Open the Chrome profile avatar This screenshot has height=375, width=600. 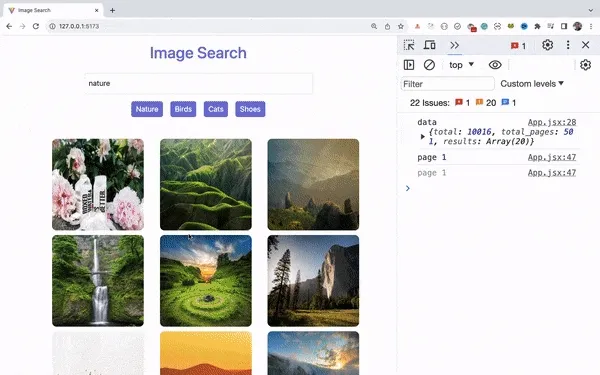tap(577, 26)
